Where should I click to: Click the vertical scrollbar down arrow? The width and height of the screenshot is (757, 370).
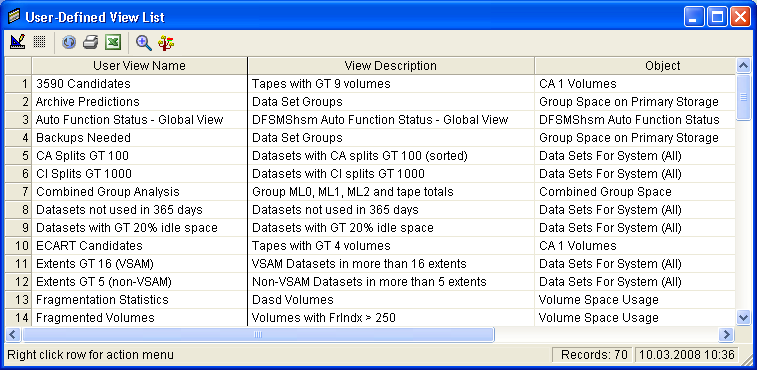(743, 317)
